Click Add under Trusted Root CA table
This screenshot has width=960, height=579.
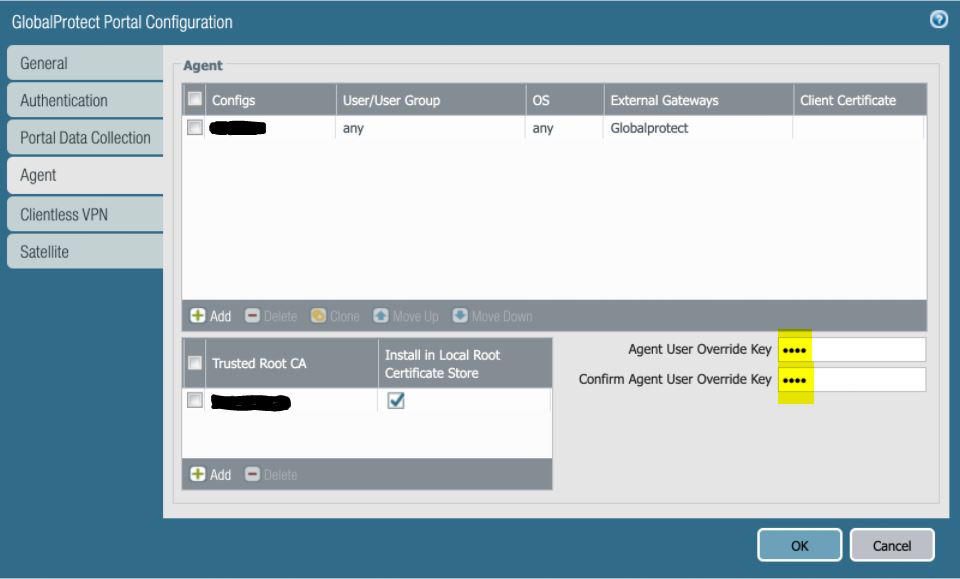[211, 474]
